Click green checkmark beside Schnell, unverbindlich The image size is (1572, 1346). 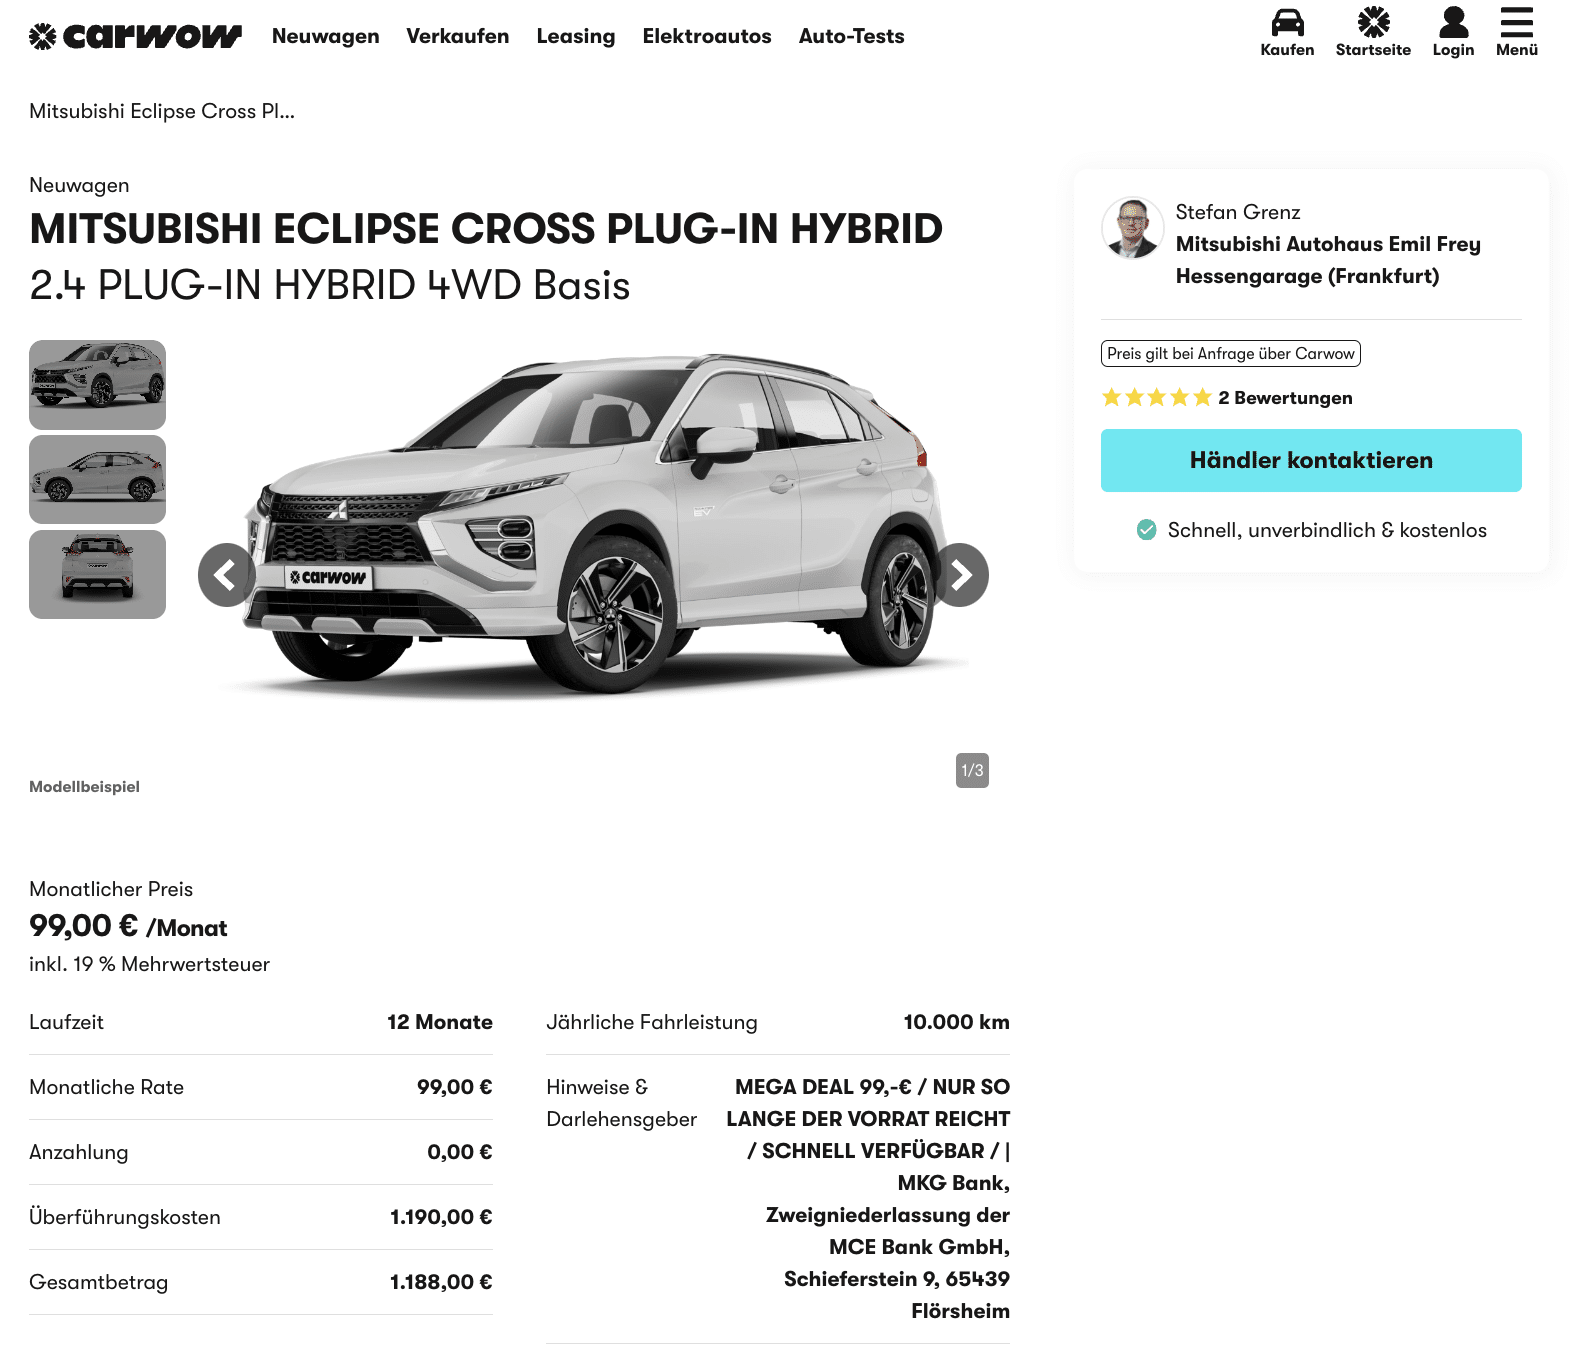tap(1146, 530)
